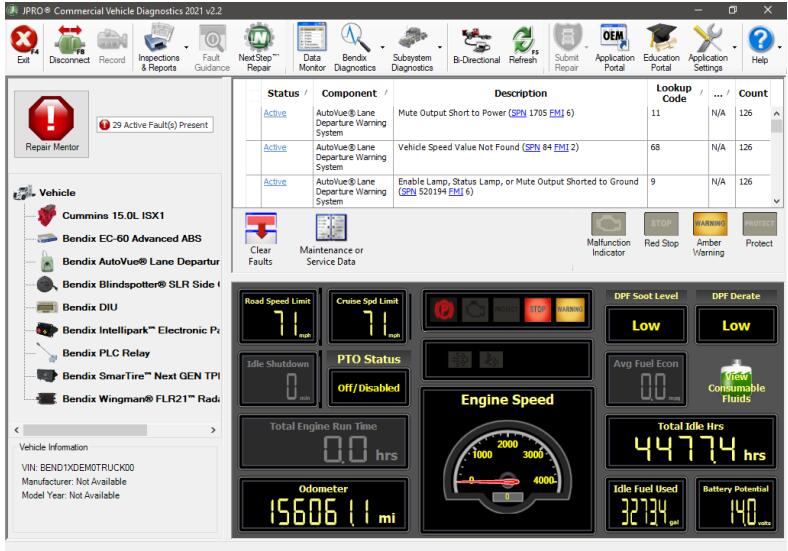The width and height of the screenshot is (788, 551).
Task: Select Bendix PLC Relay
Action: click(106, 353)
